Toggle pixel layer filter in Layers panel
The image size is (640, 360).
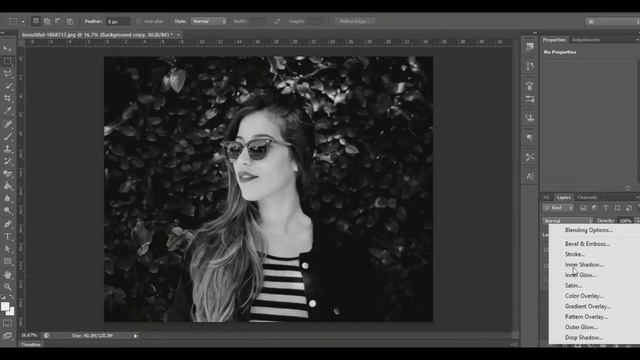(x=583, y=208)
